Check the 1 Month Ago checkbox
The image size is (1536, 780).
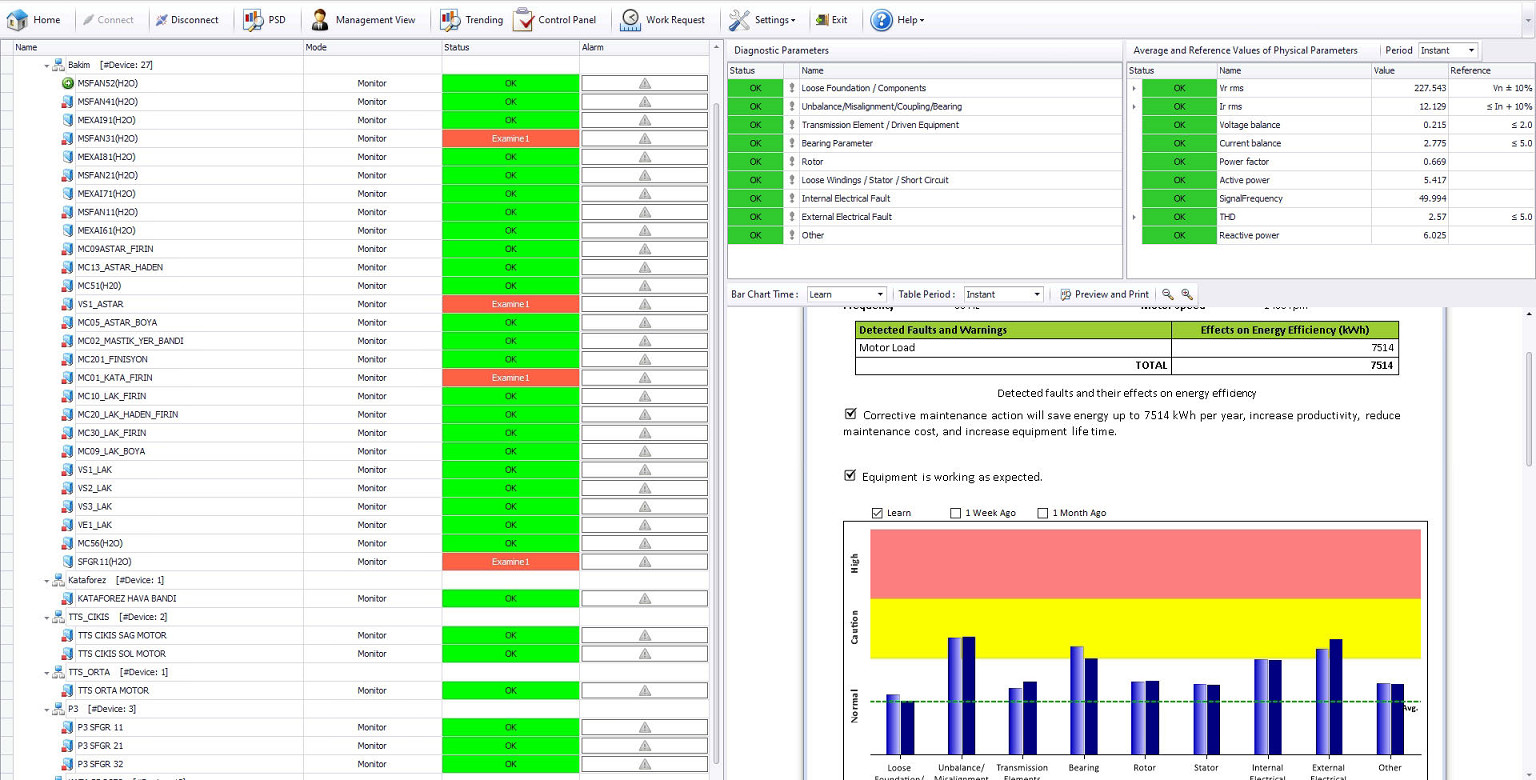[x=1043, y=513]
